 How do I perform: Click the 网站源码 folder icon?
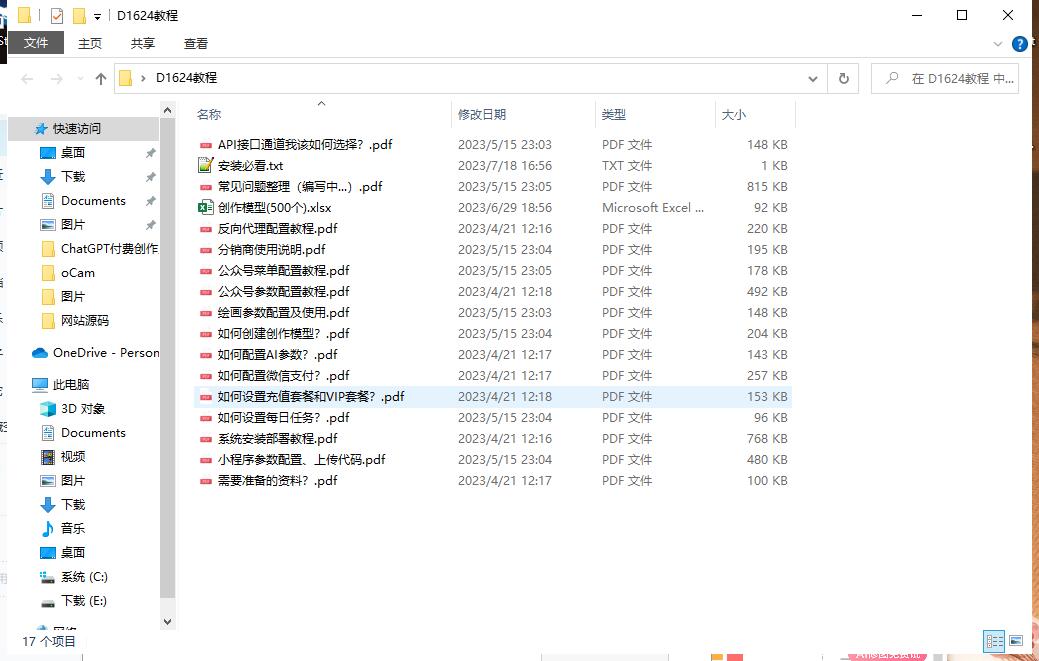tap(48, 321)
